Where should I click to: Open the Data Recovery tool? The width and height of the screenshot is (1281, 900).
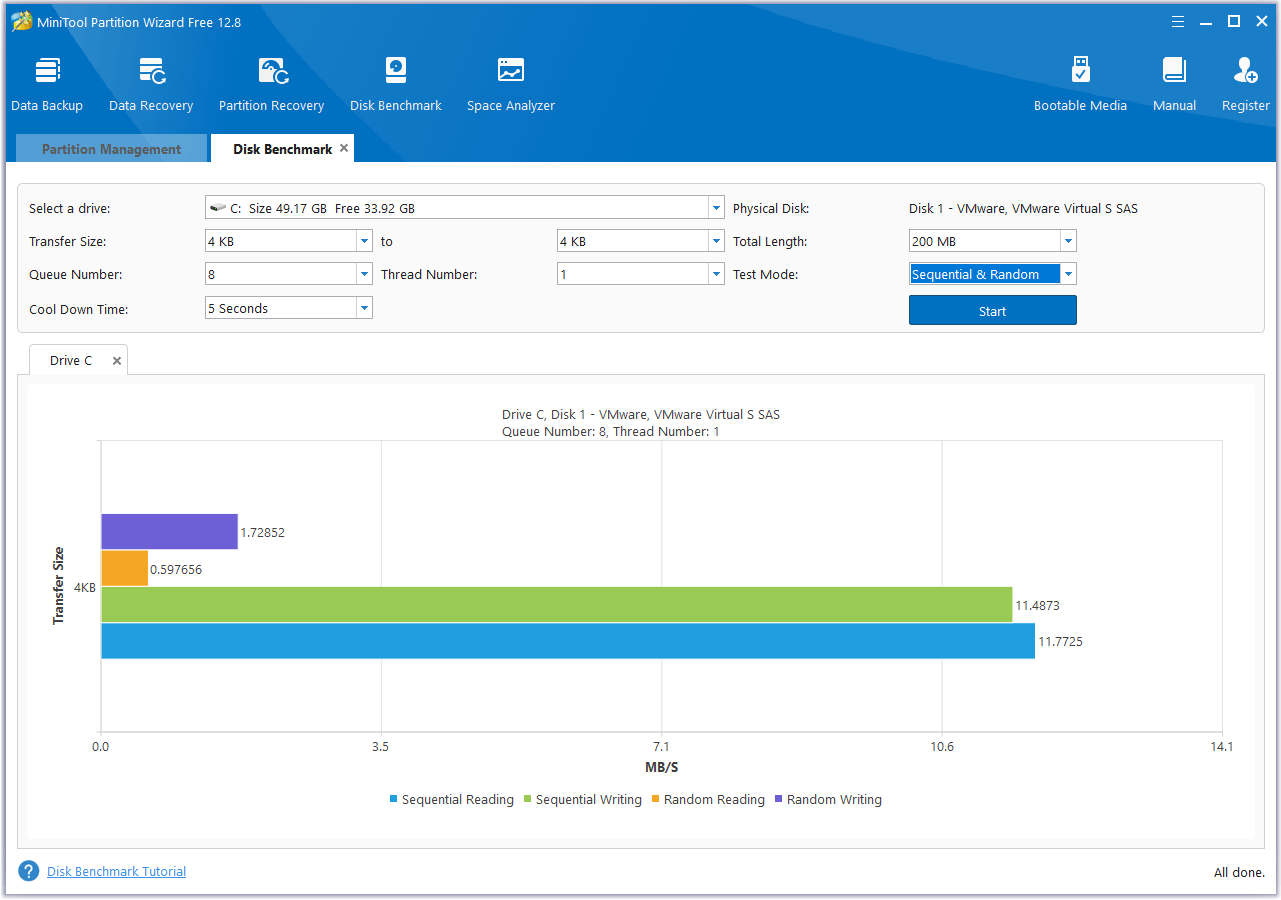[151, 84]
